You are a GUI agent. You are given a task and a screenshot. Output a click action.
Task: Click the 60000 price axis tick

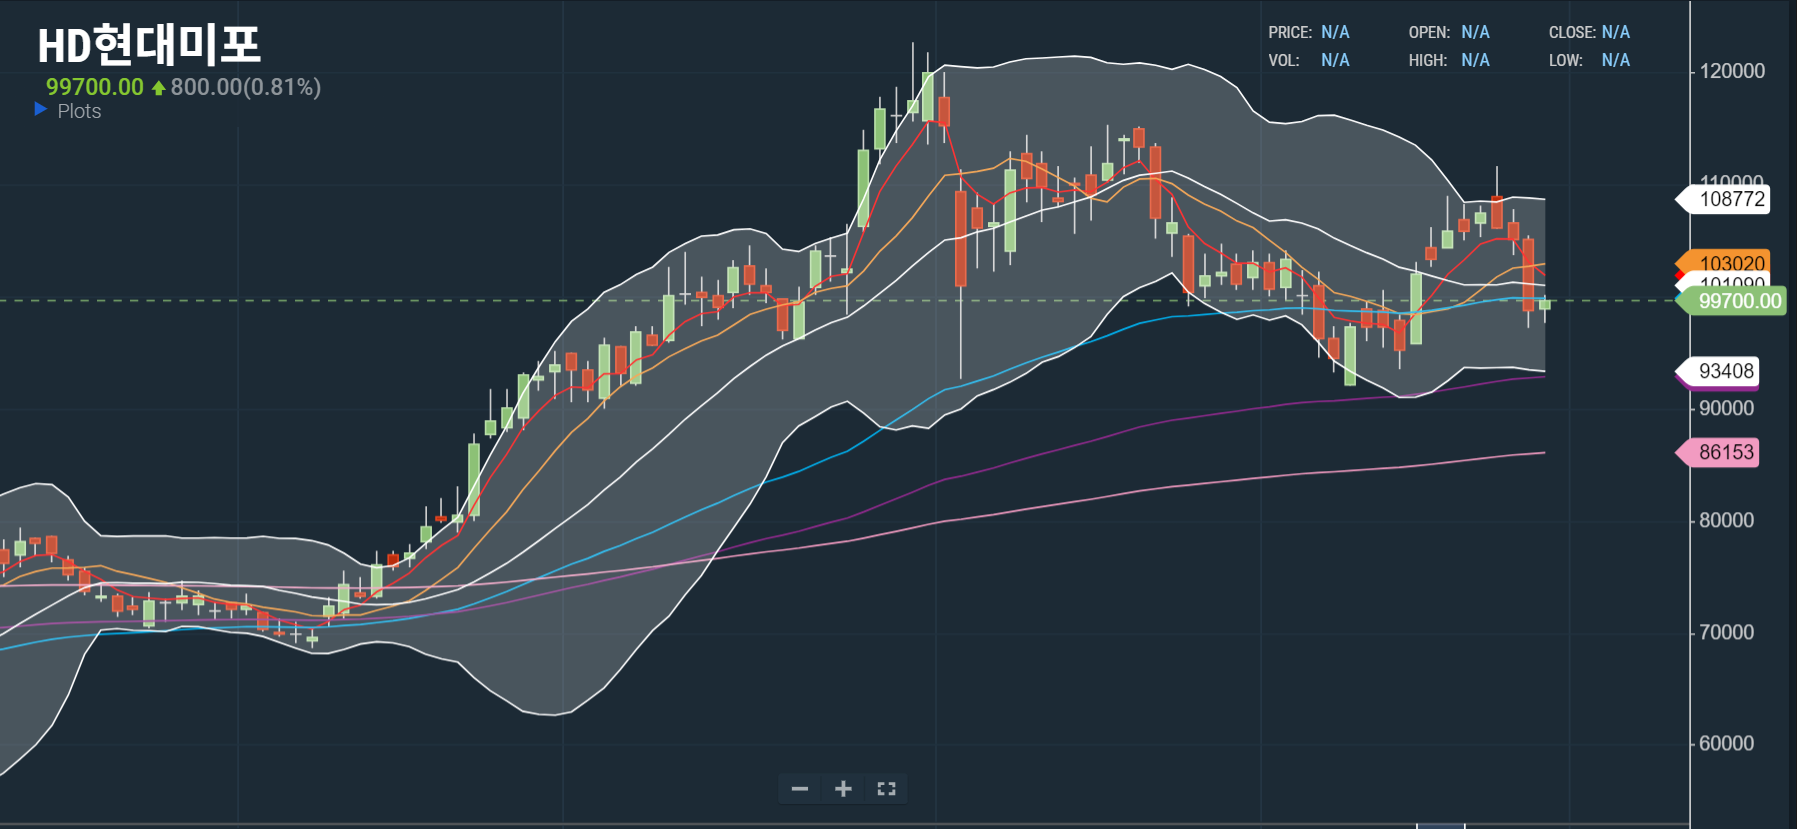point(1726,743)
